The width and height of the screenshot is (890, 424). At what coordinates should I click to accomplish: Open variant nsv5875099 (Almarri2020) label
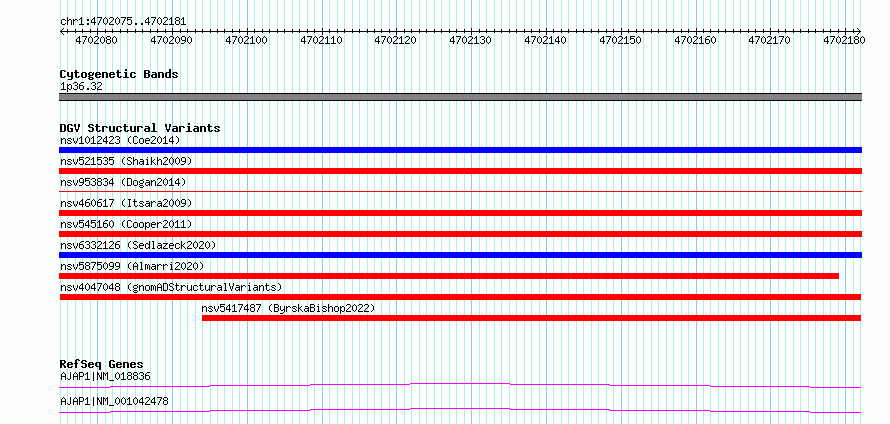132,266
